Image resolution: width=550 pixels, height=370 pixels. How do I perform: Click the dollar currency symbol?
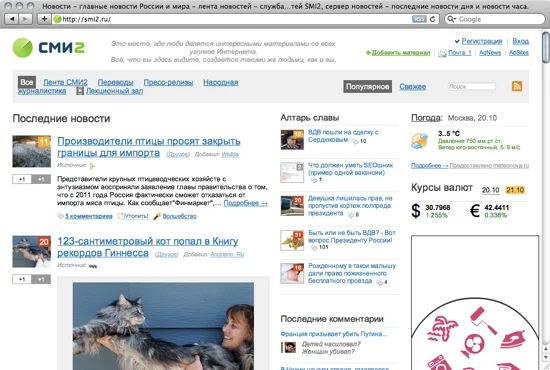click(x=416, y=211)
